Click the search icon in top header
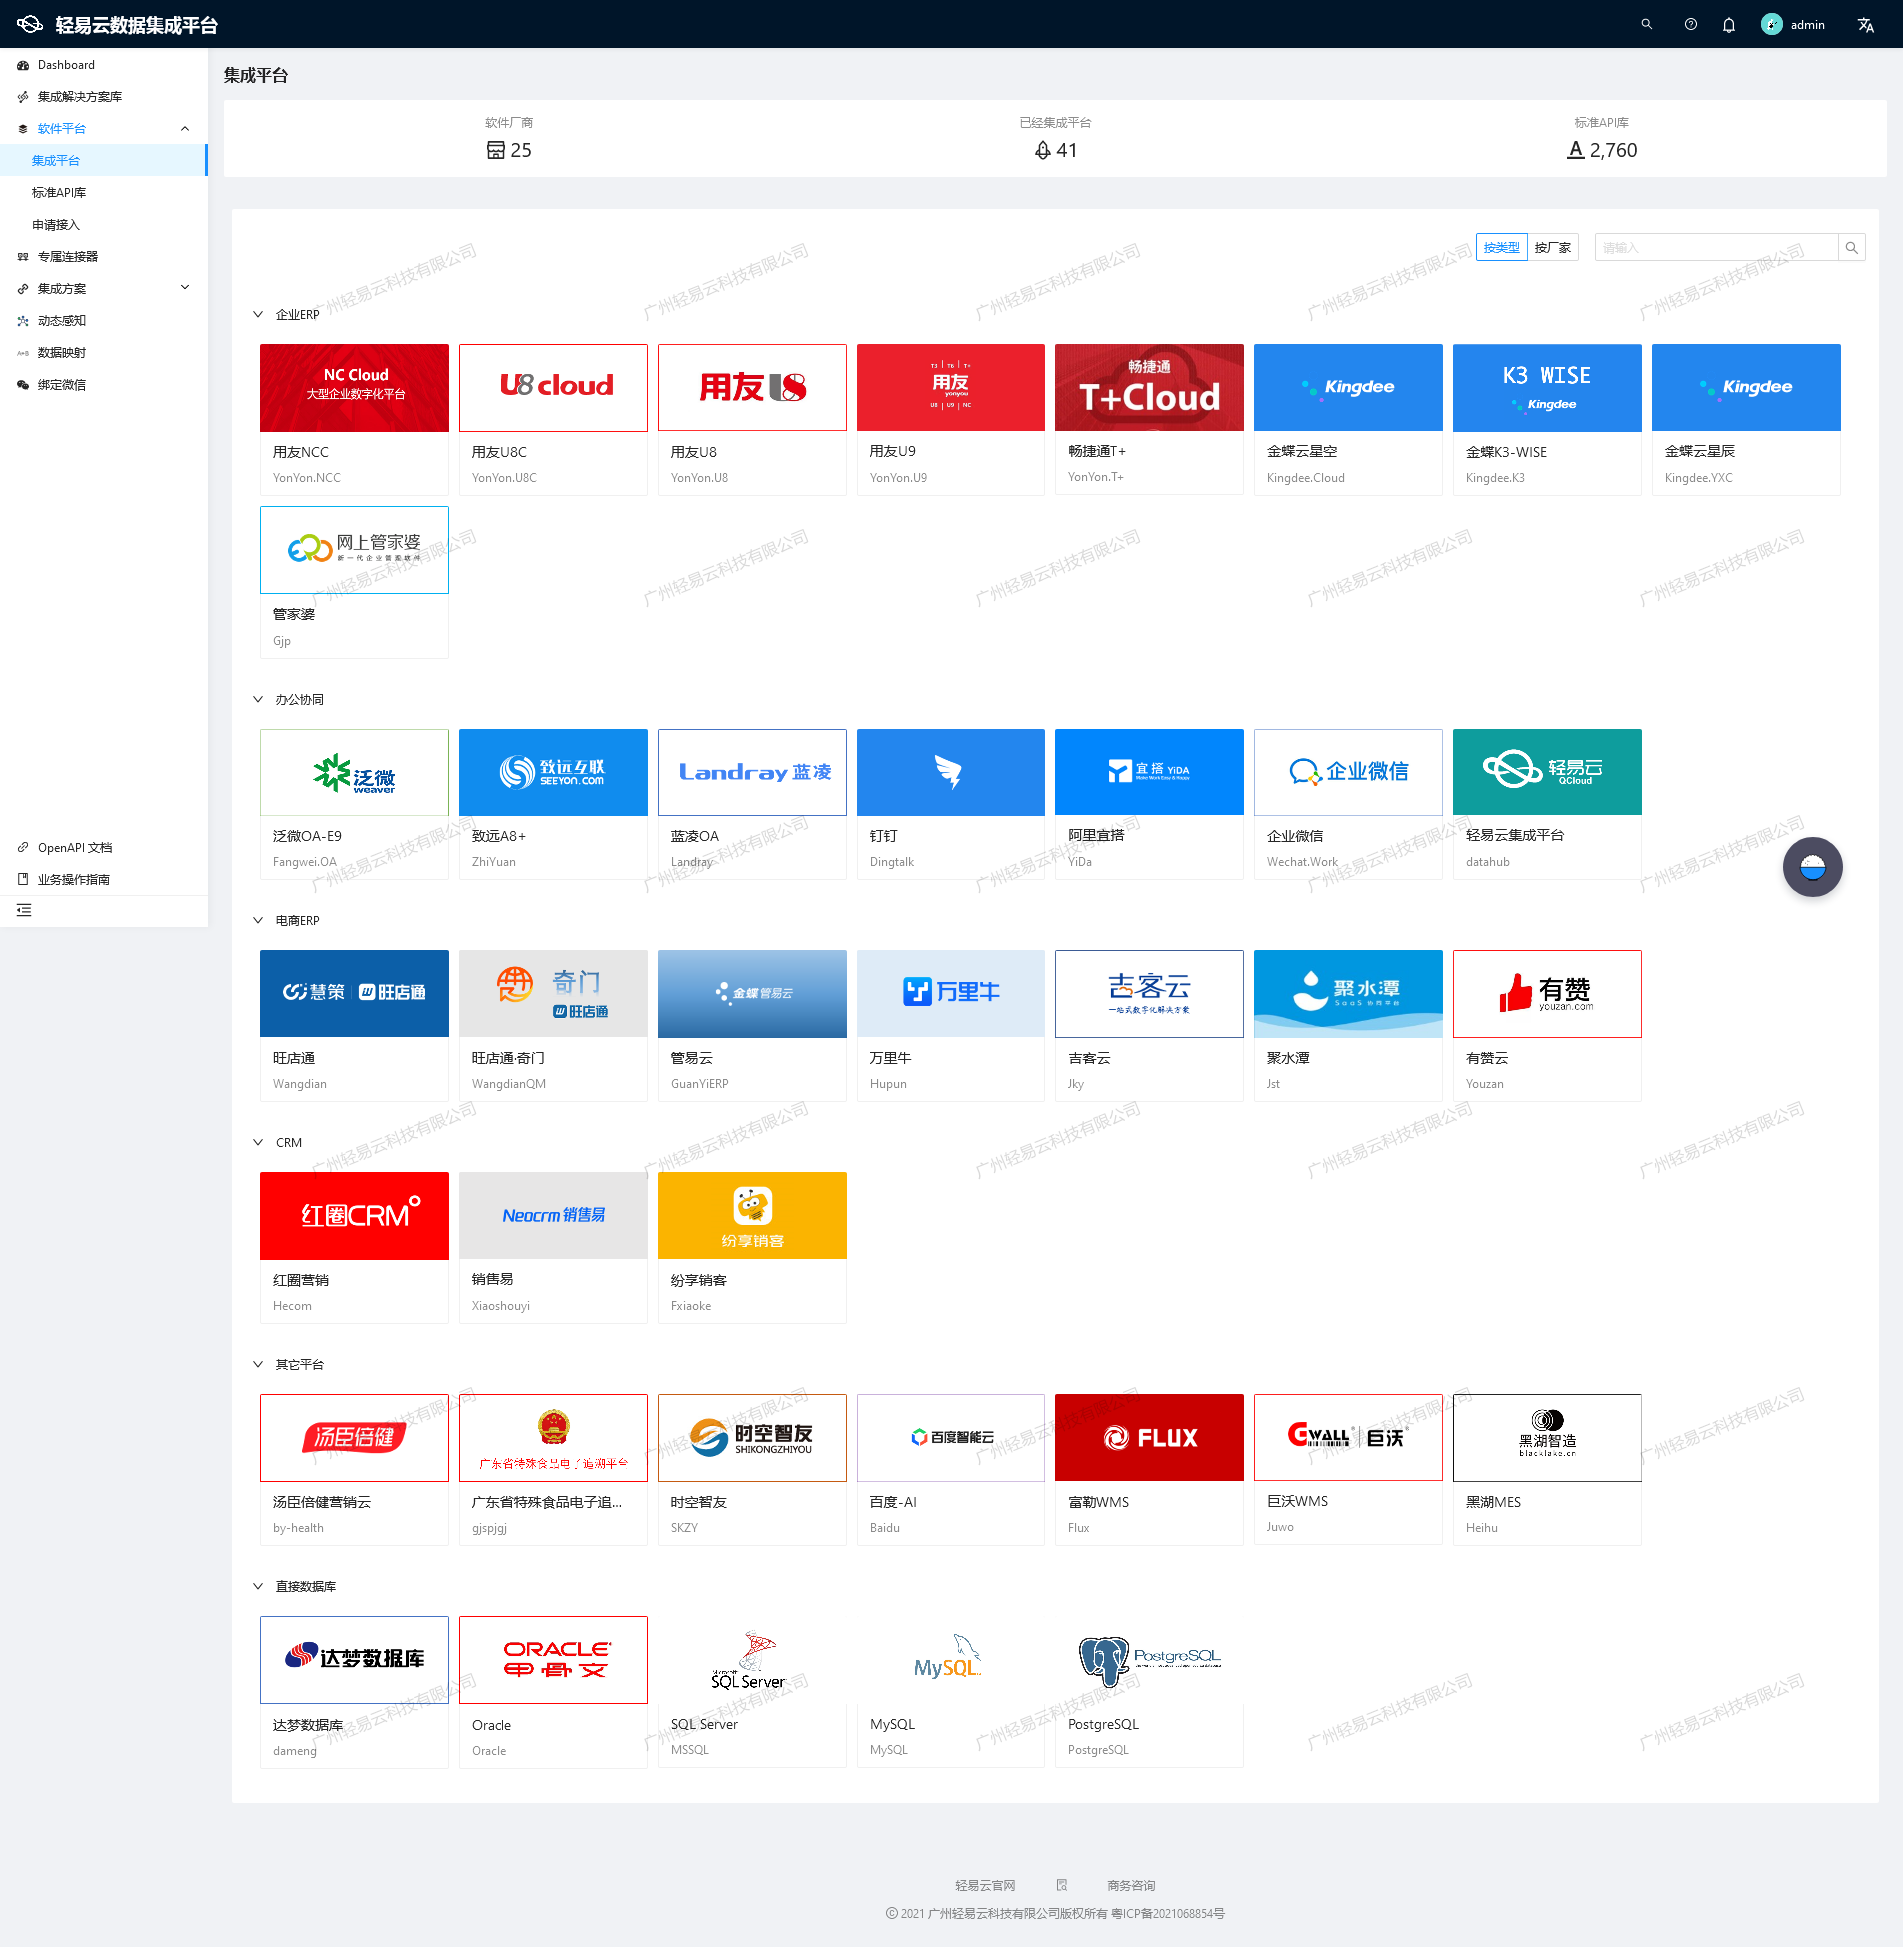 (1646, 24)
